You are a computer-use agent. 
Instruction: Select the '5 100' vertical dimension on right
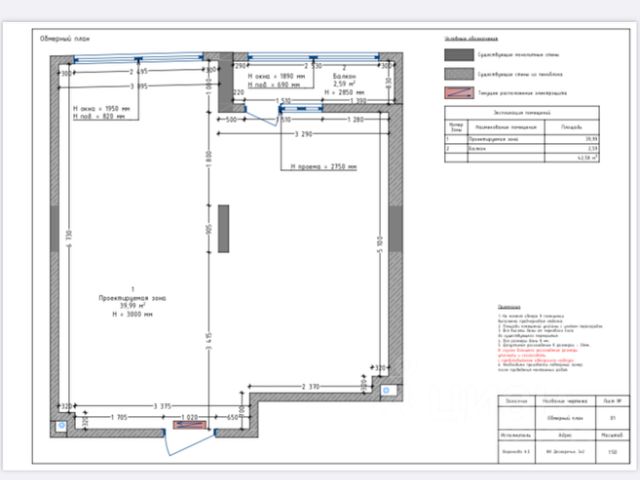click(380, 244)
